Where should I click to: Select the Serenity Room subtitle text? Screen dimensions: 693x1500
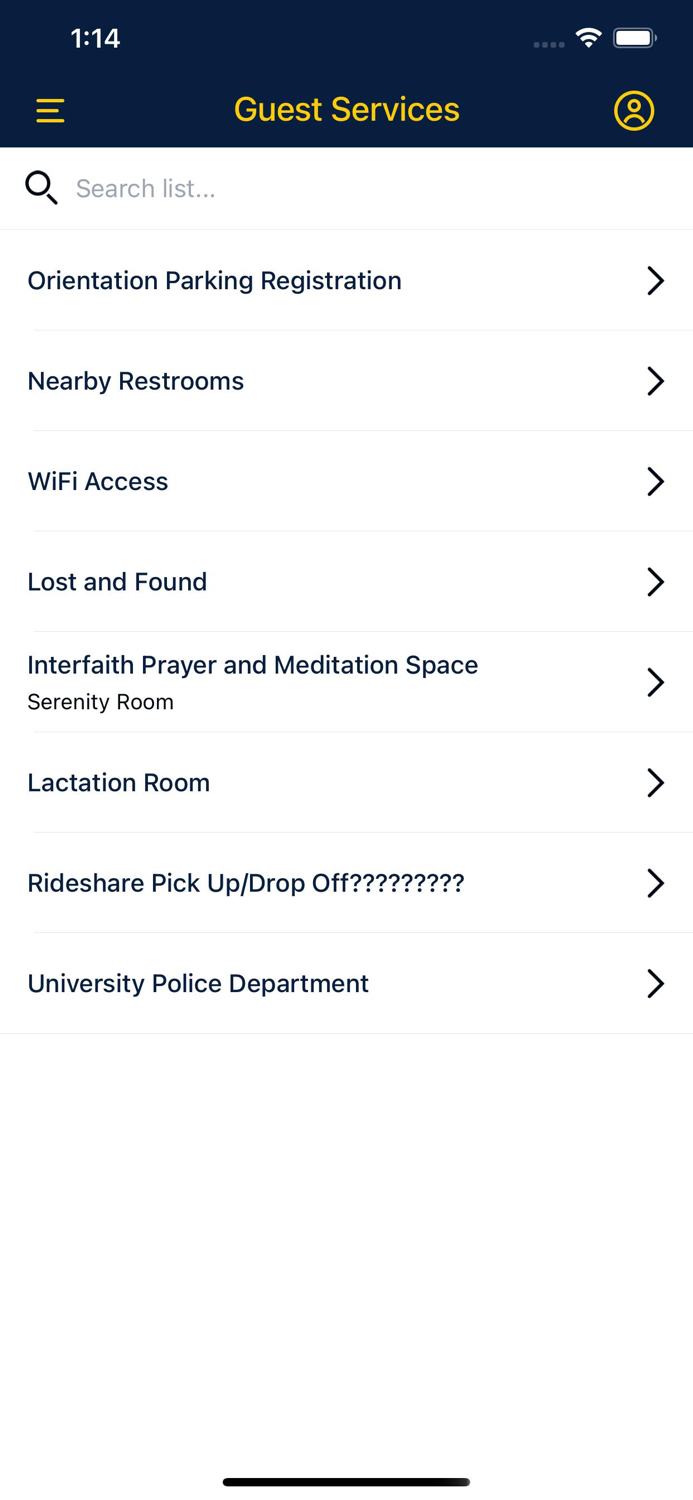point(100,702)
